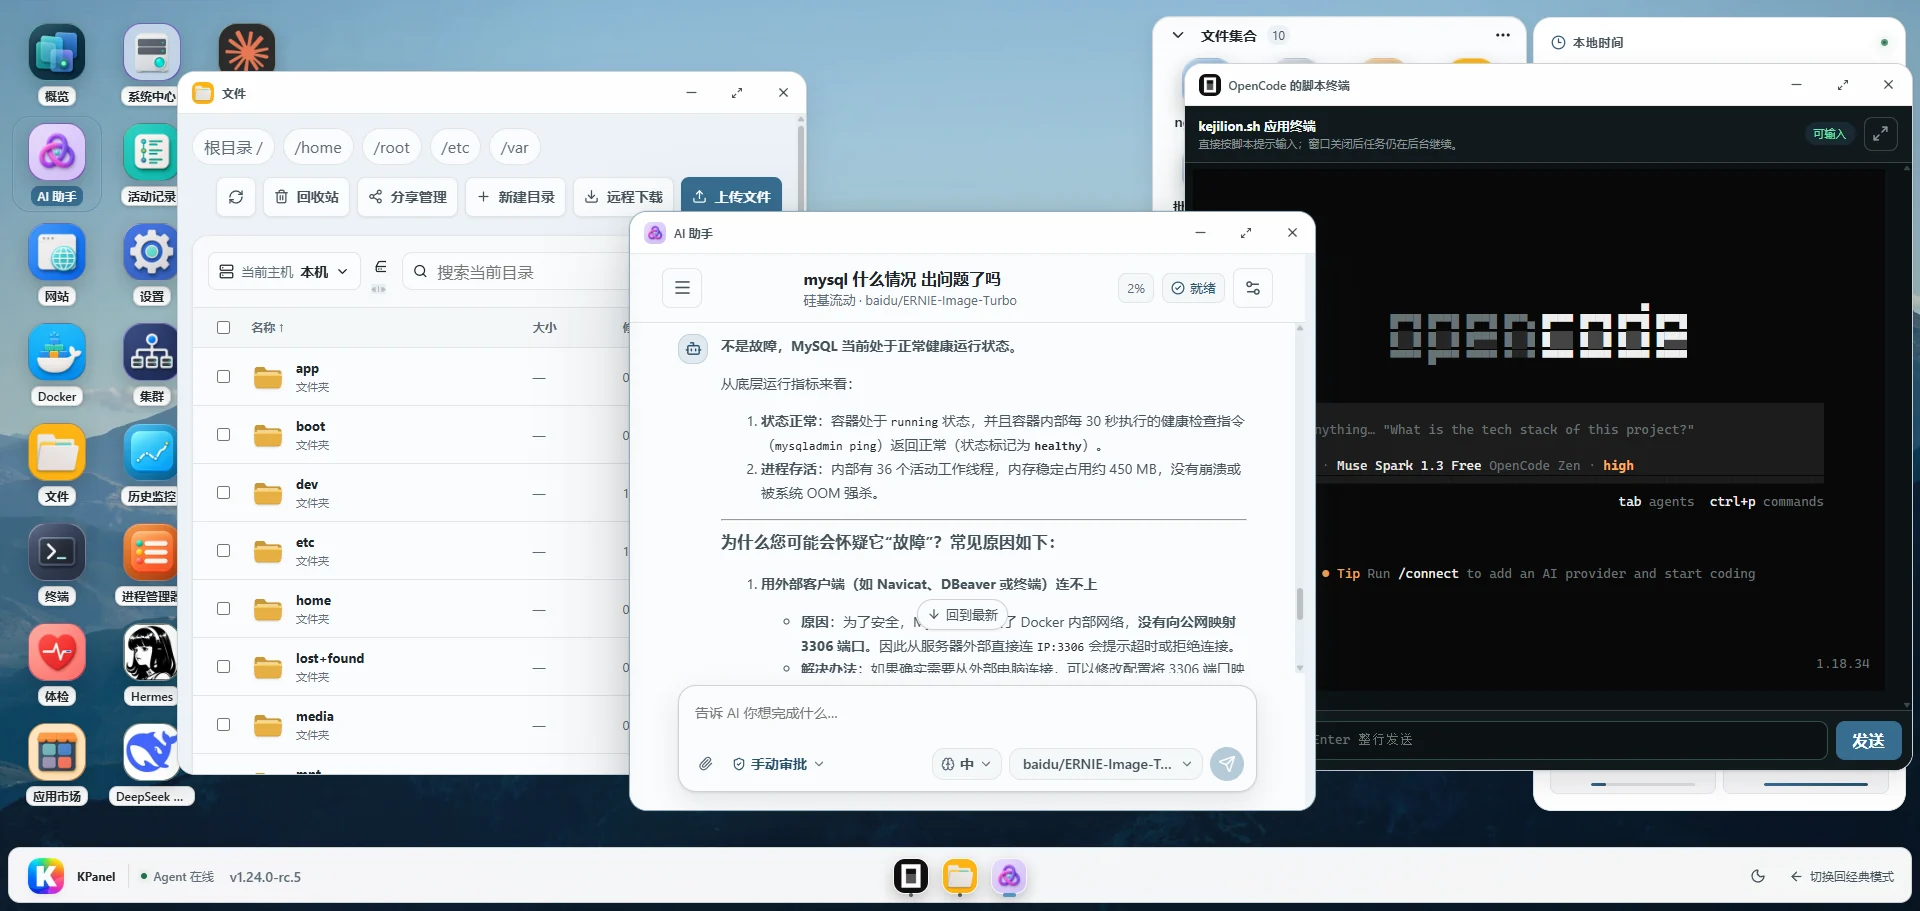Click the send message arrow icon
Viewport: 1920px width, 911px height.
coord(1227,764)
